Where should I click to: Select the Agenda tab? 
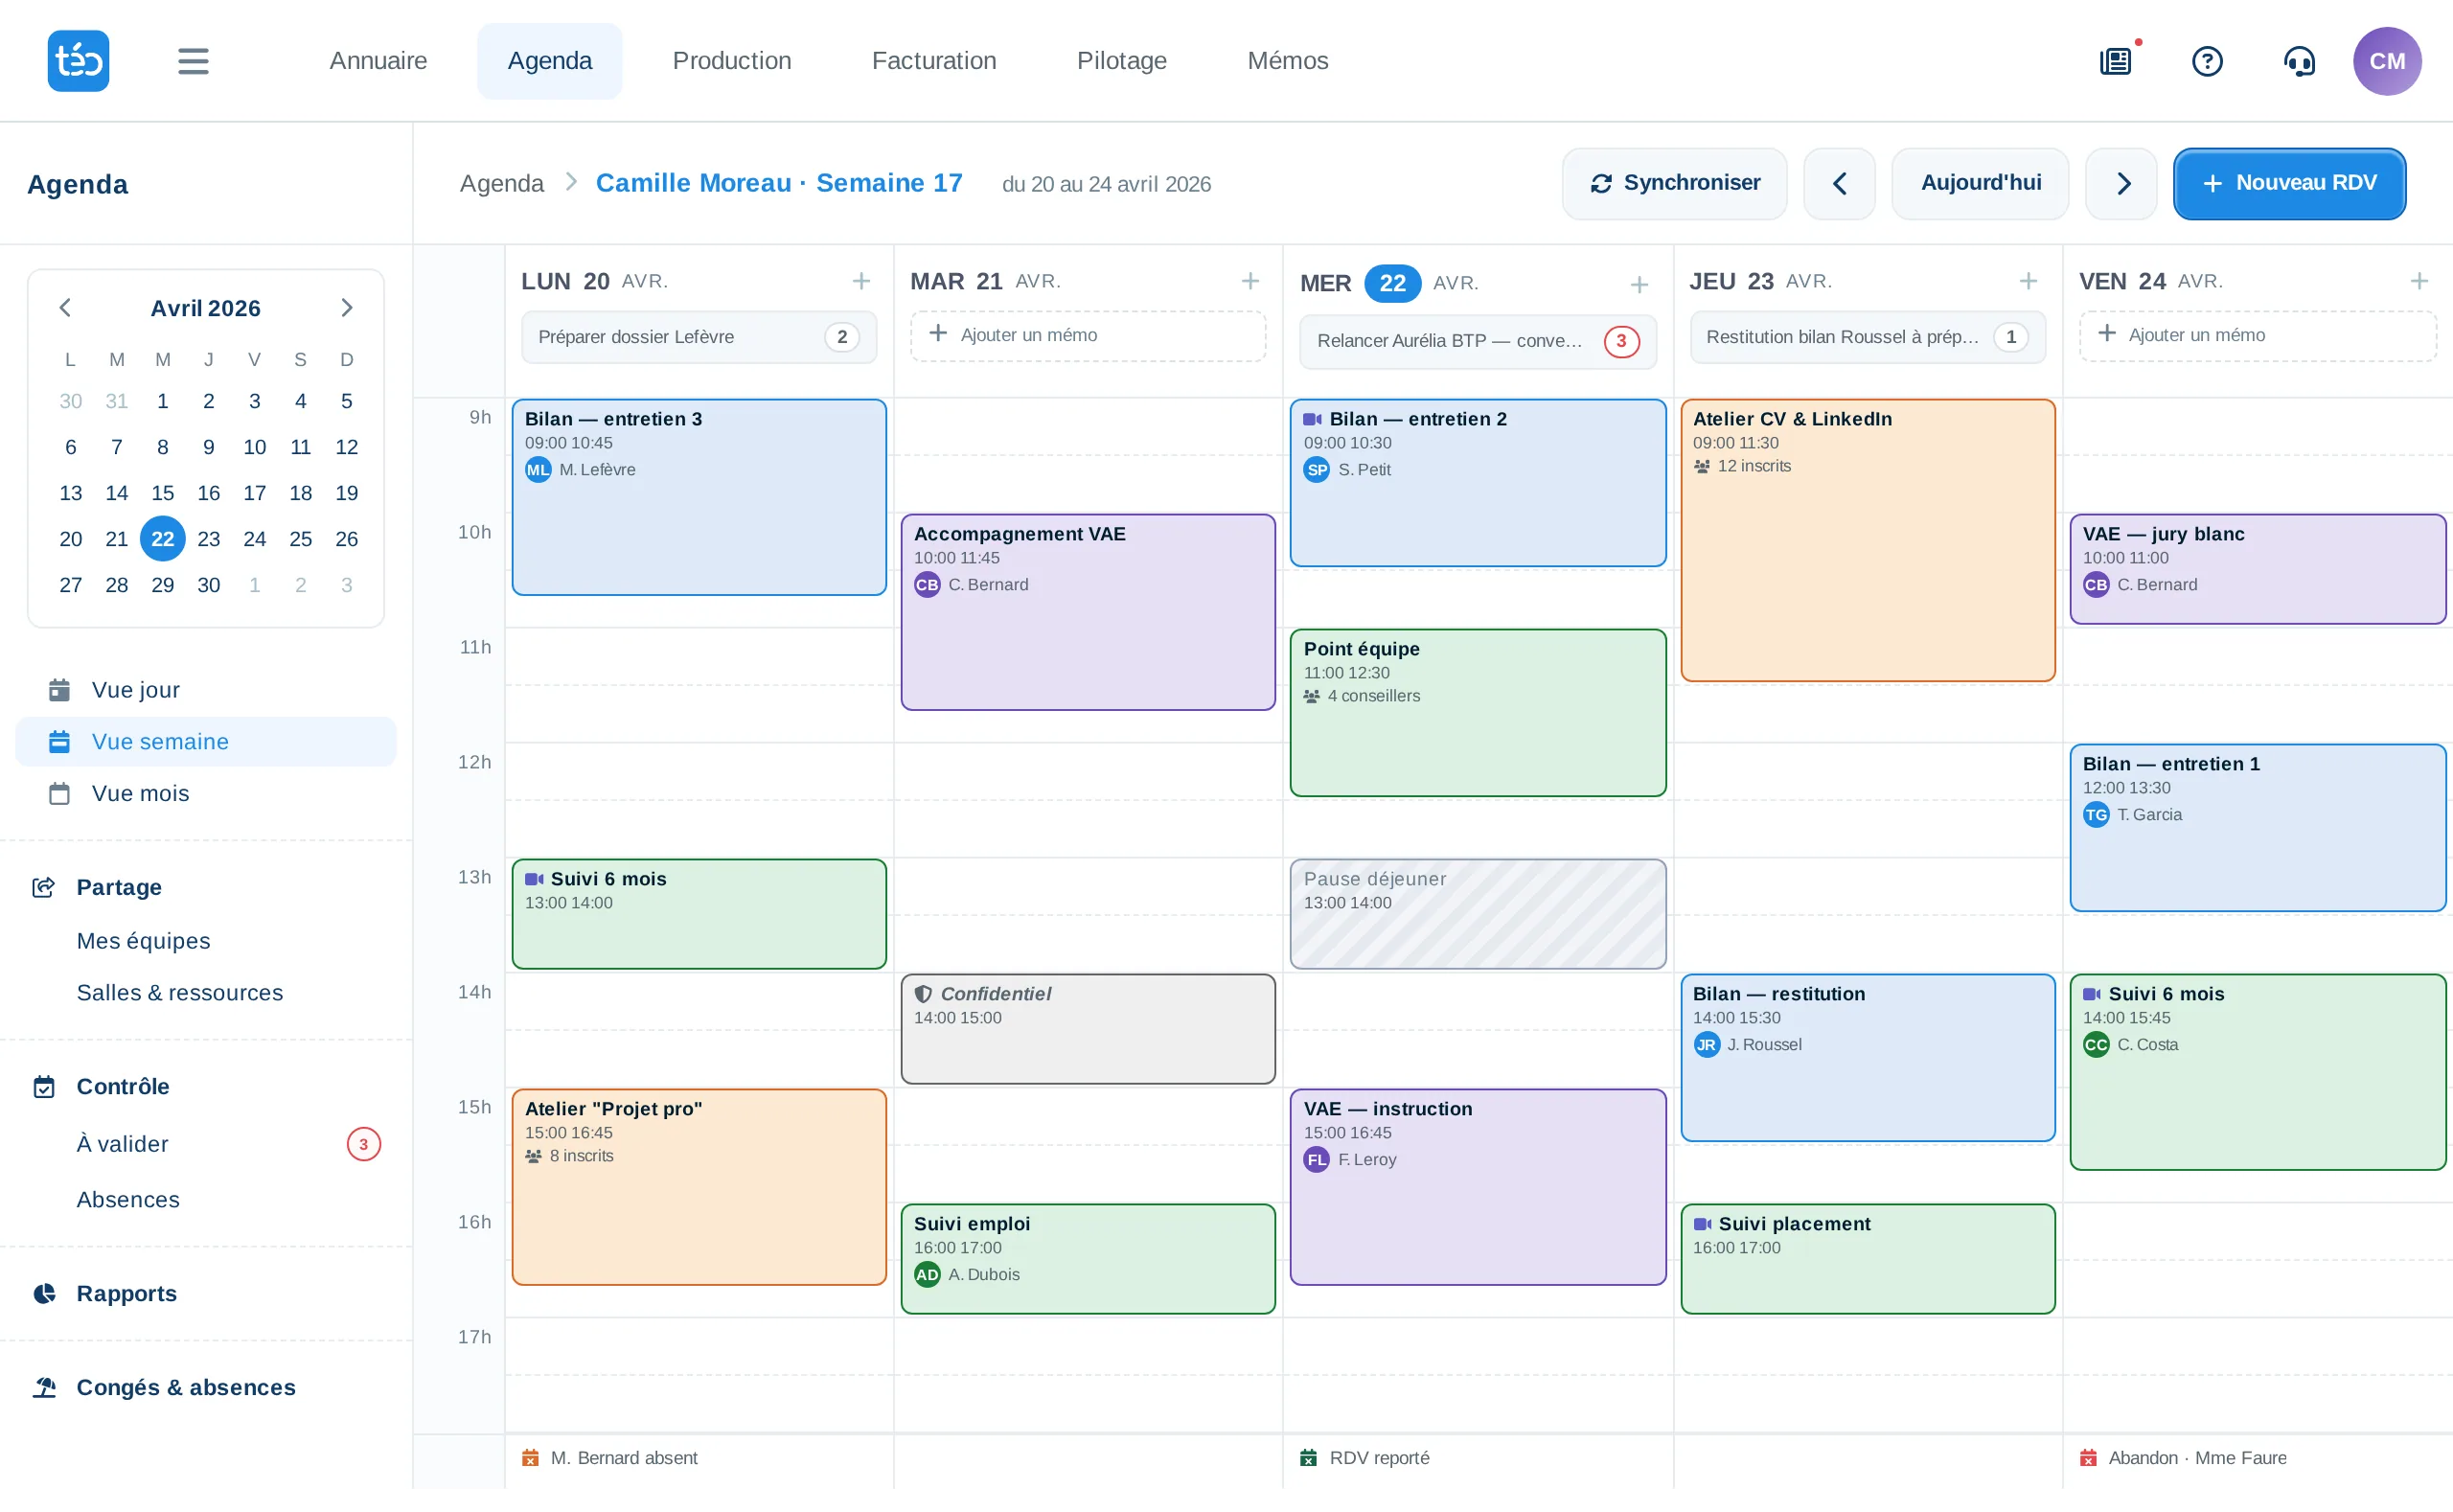click(x=550, y=61)
